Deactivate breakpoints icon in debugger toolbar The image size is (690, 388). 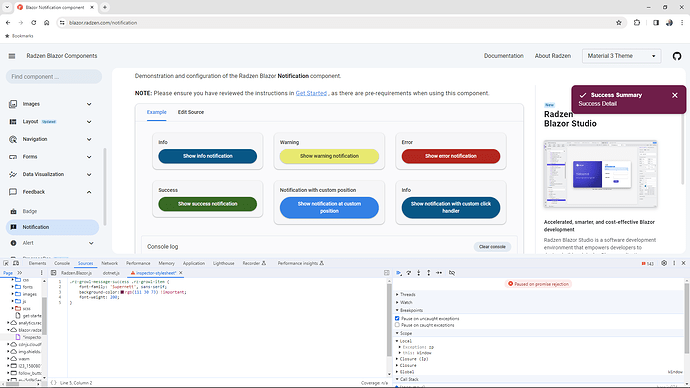[452, 273]
